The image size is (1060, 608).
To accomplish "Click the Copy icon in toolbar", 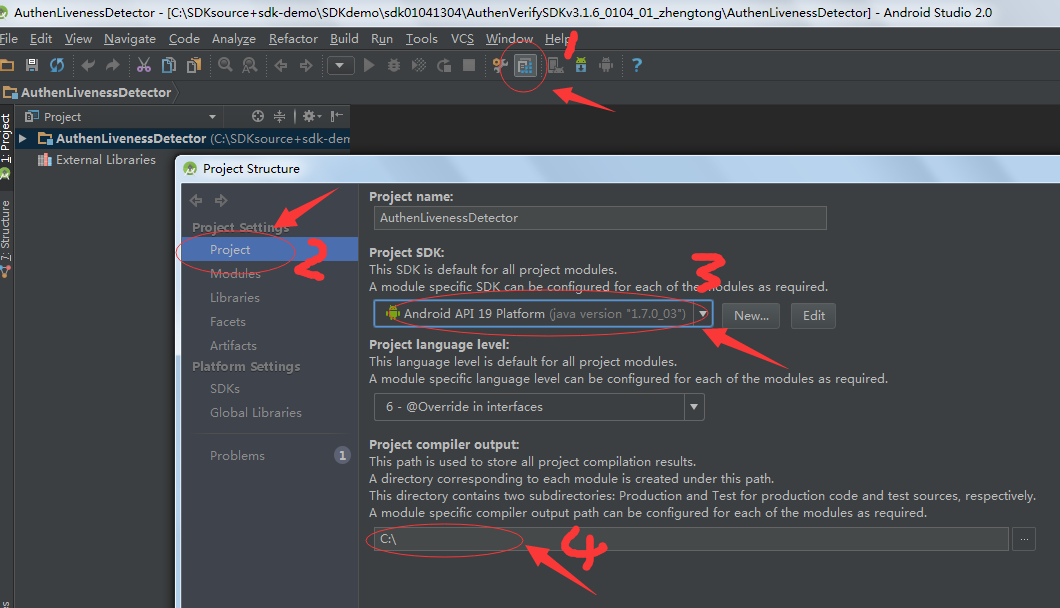I will (169, 65).
